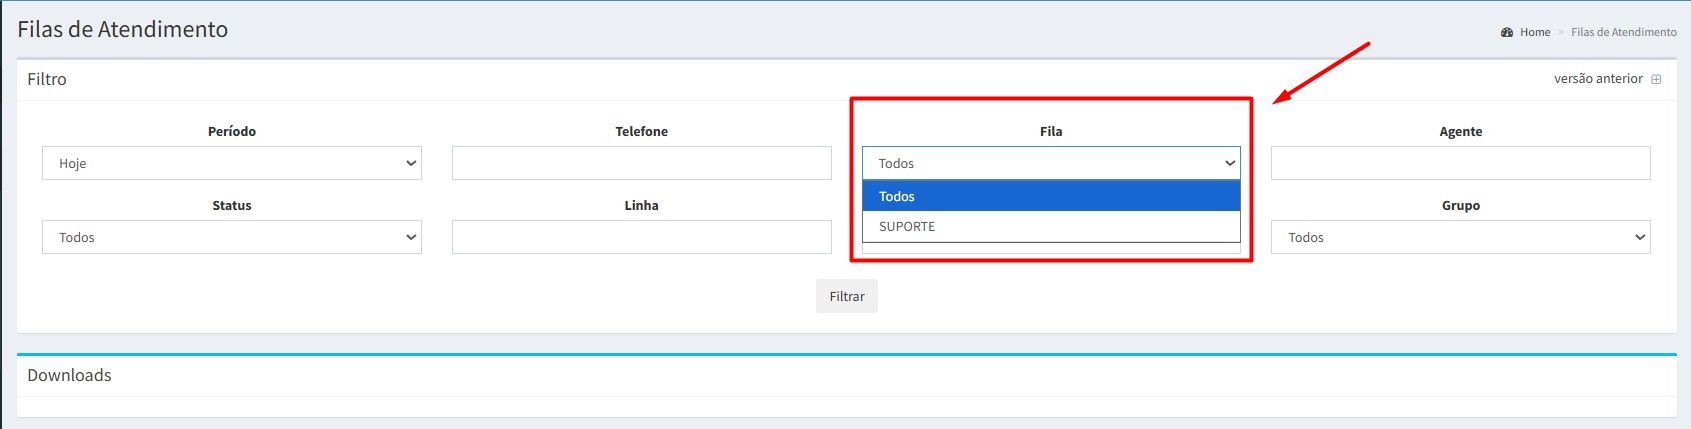Click the Filas de Atendimento breadcrumb text

(x=1623, y=33)
